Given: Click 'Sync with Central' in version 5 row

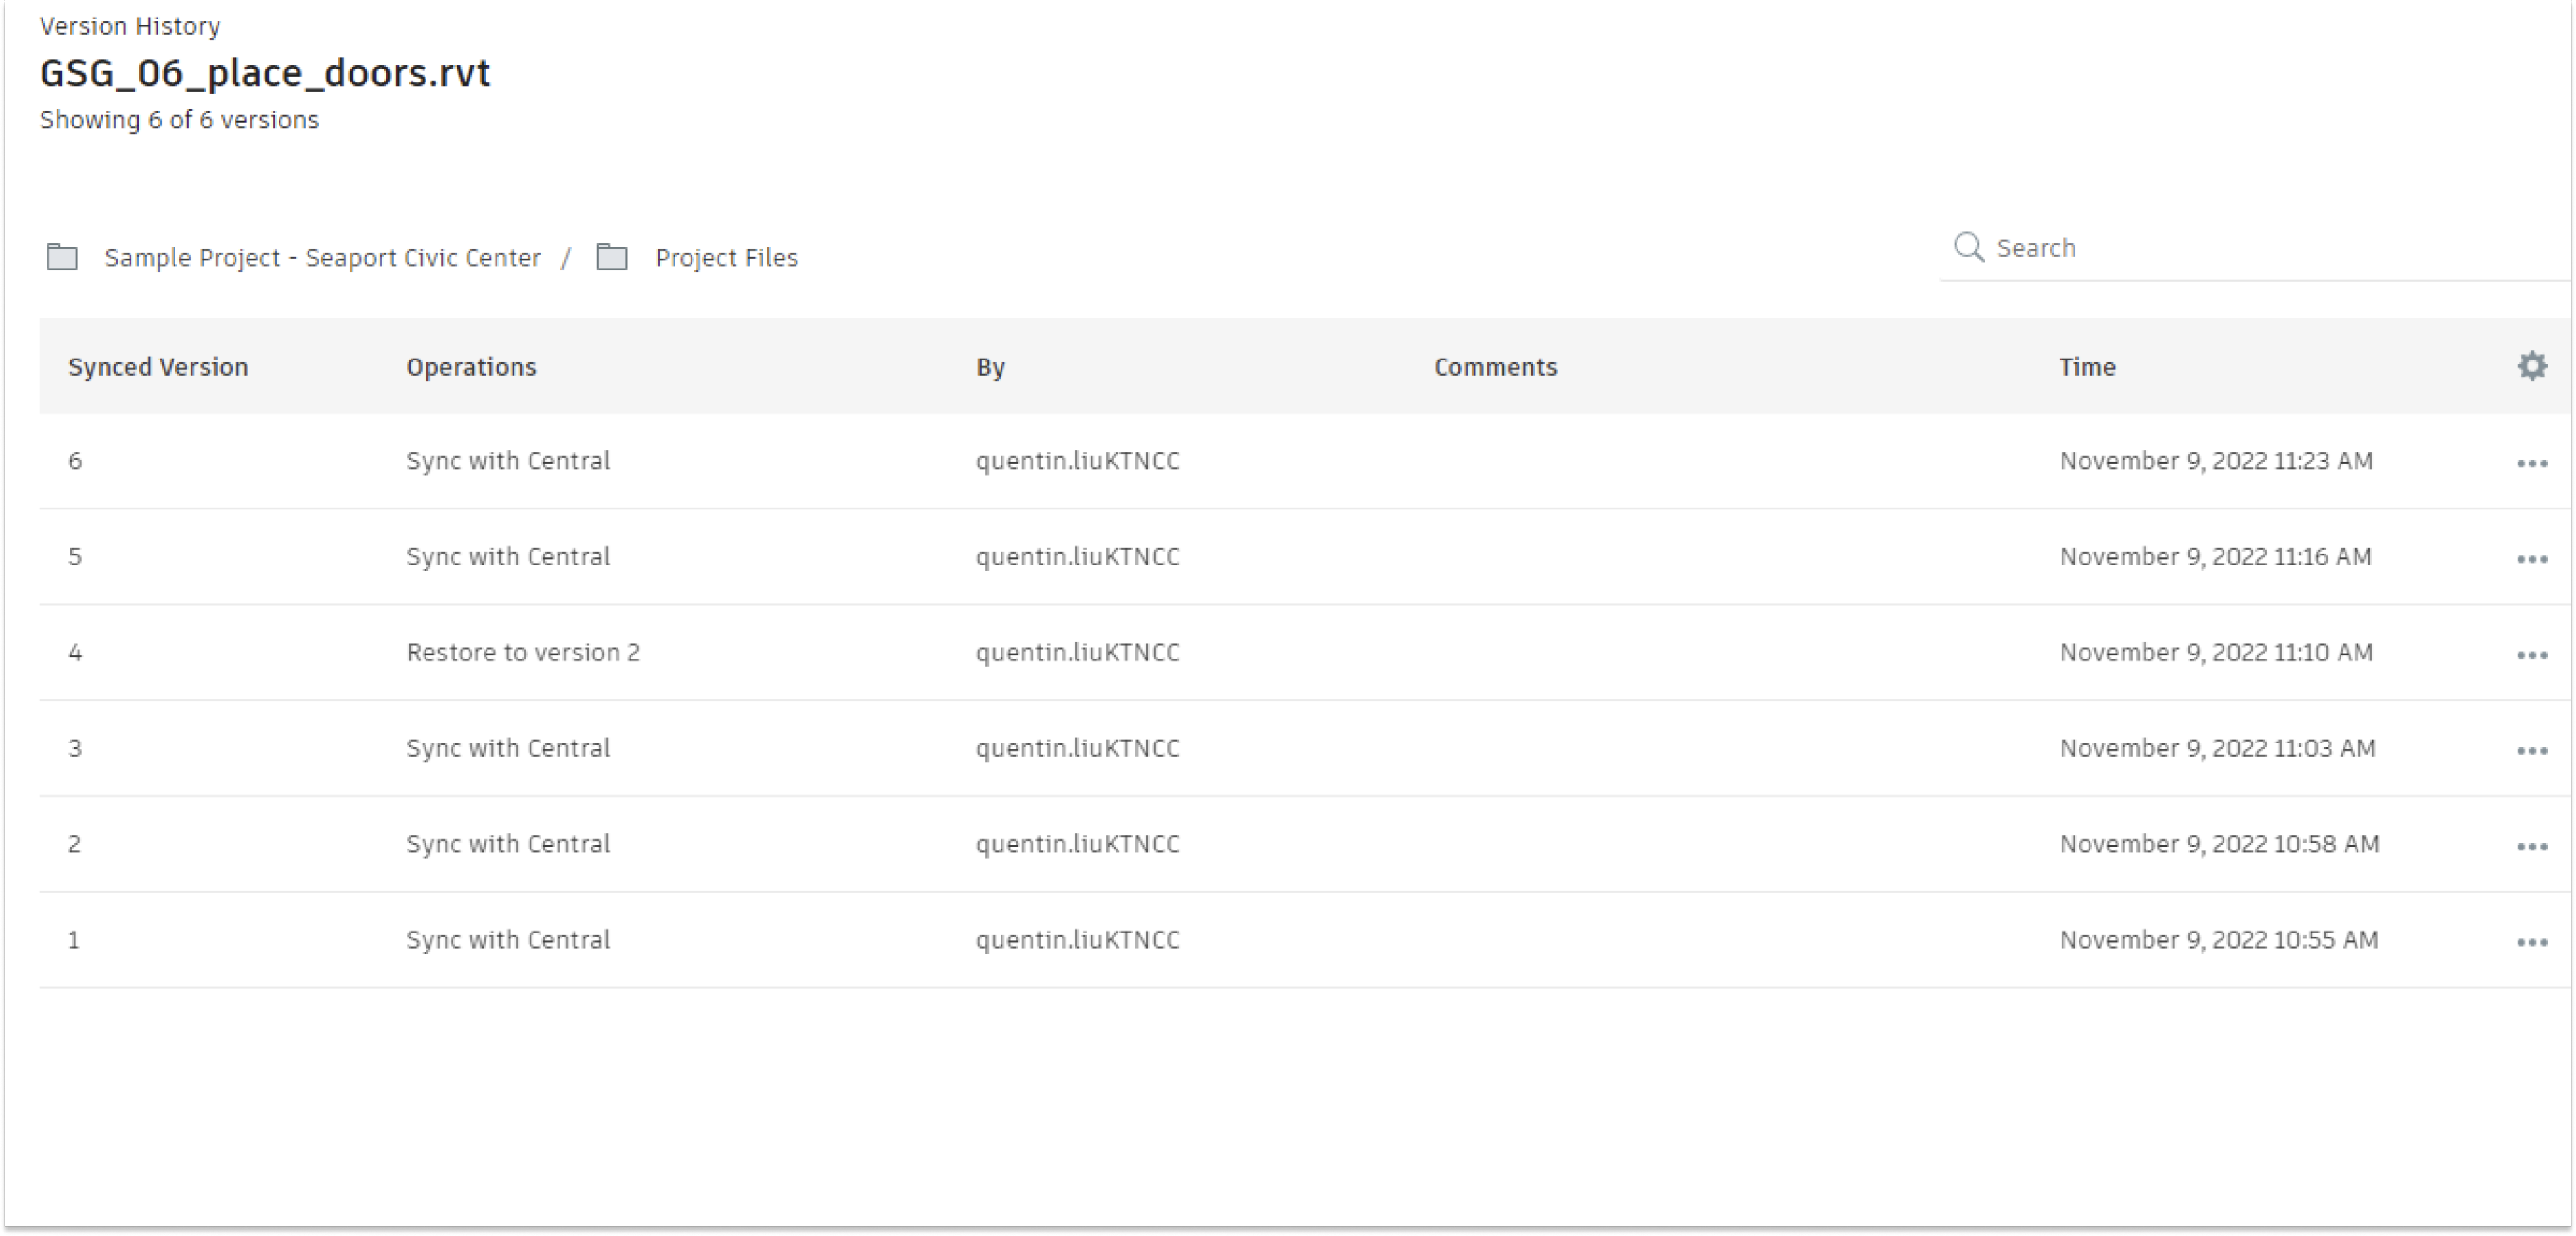Looking at the screenshot, I should (x=508, y=557).
